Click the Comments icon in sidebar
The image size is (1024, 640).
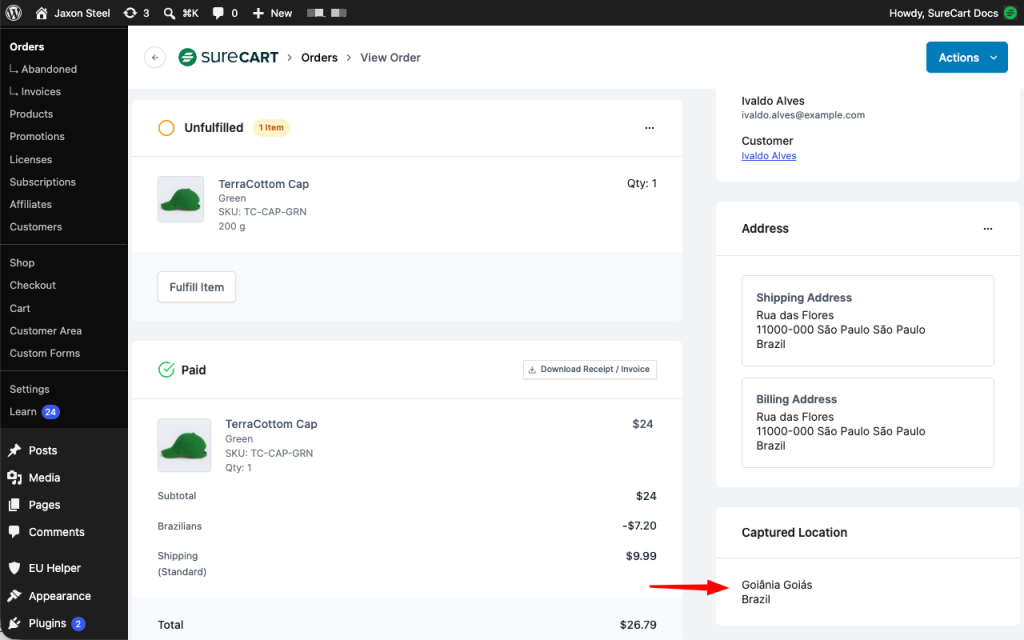click(14, 532)
